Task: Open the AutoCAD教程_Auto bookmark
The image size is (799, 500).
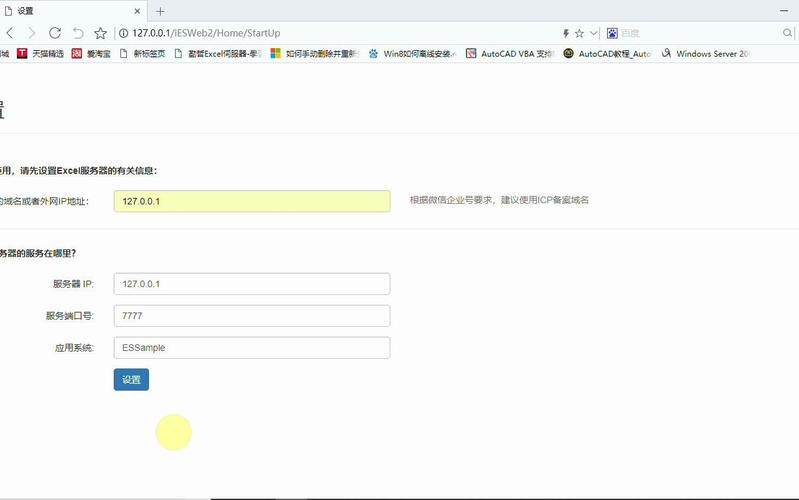Action: (x=607, y=54)
